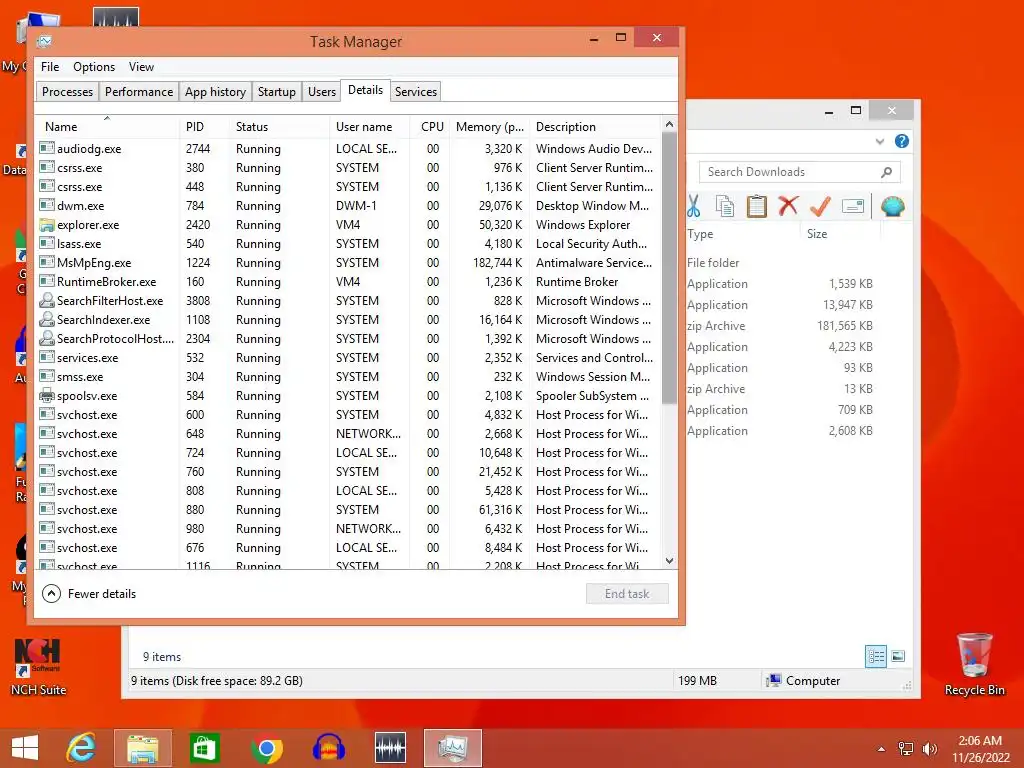Open the View menu in Task Manager
The image size is (1024, 768).
click(141, 67)
